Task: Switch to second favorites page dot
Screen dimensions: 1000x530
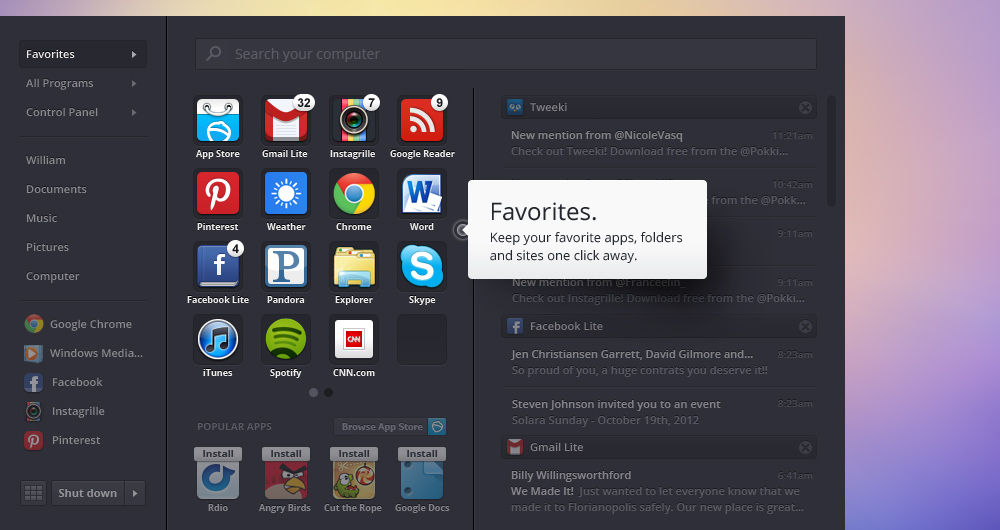Action: click(x=328, y=393)
